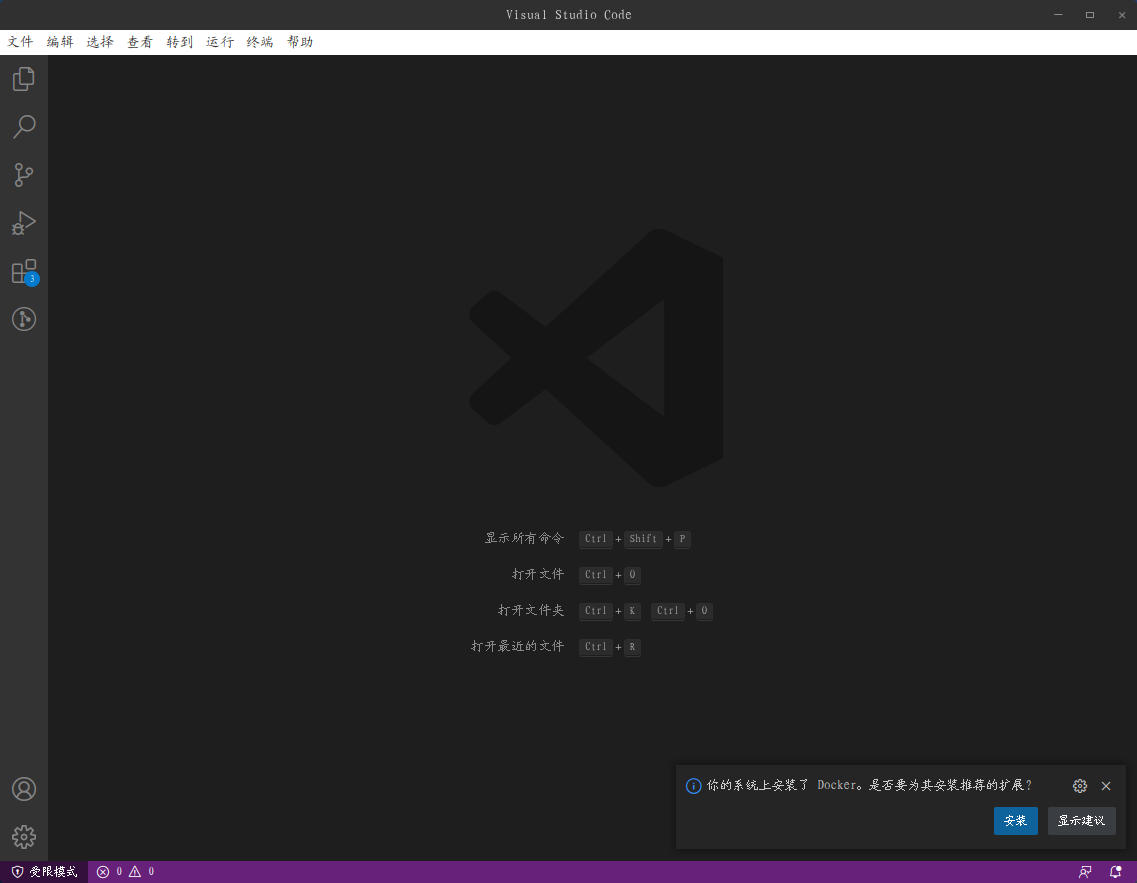
Task: Click the 受限模式 item in status bar
Action: pos(42,871)
